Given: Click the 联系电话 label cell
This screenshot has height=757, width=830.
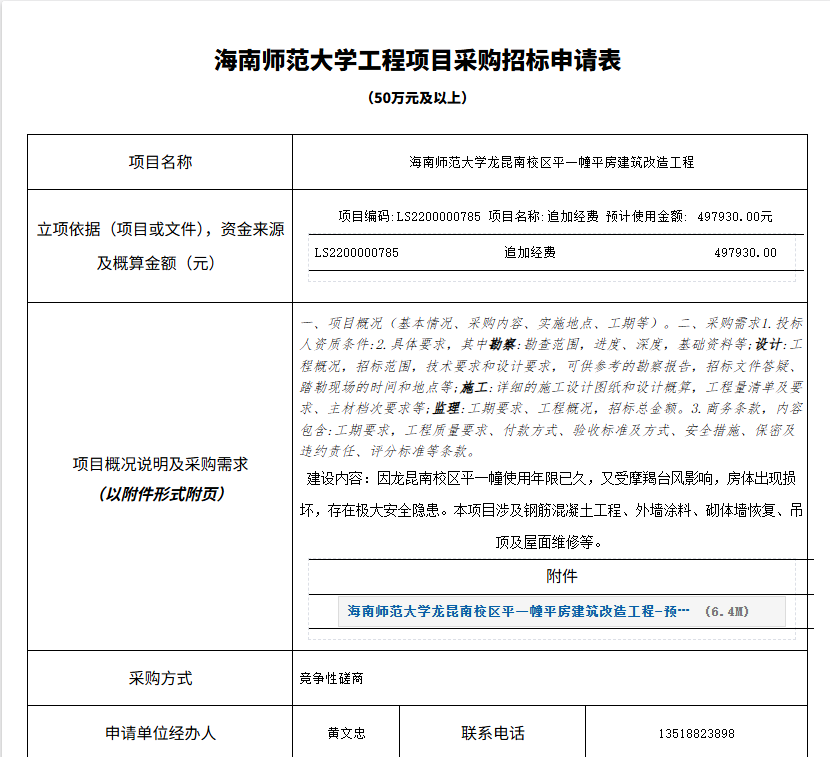Looking at the screenshot, I should pyautogui.click(x=493, y=733).
